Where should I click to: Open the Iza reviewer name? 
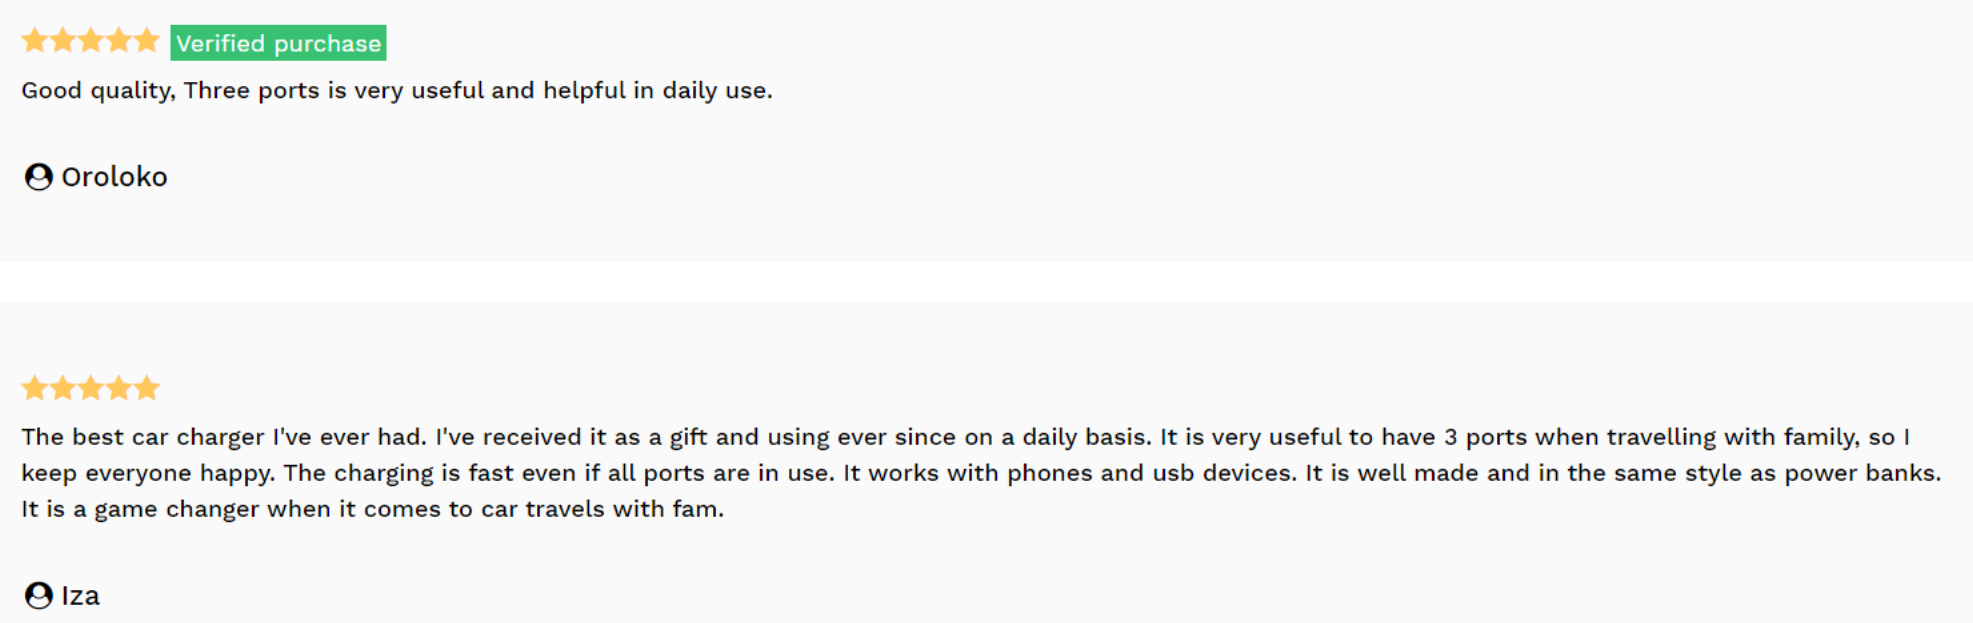pos(80,596)
